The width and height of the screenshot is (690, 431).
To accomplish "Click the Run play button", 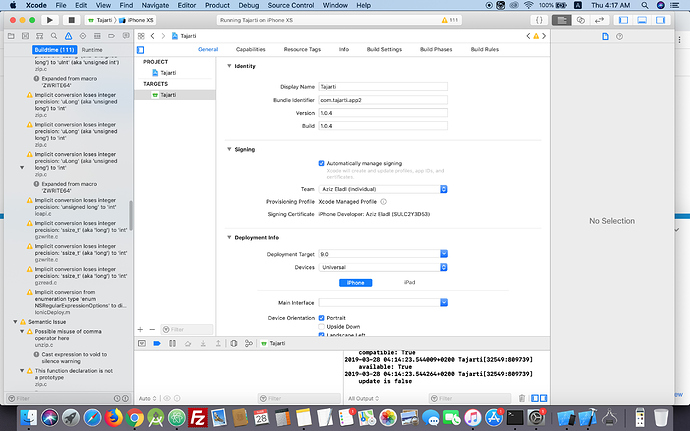I will click(x=50, y=20).
